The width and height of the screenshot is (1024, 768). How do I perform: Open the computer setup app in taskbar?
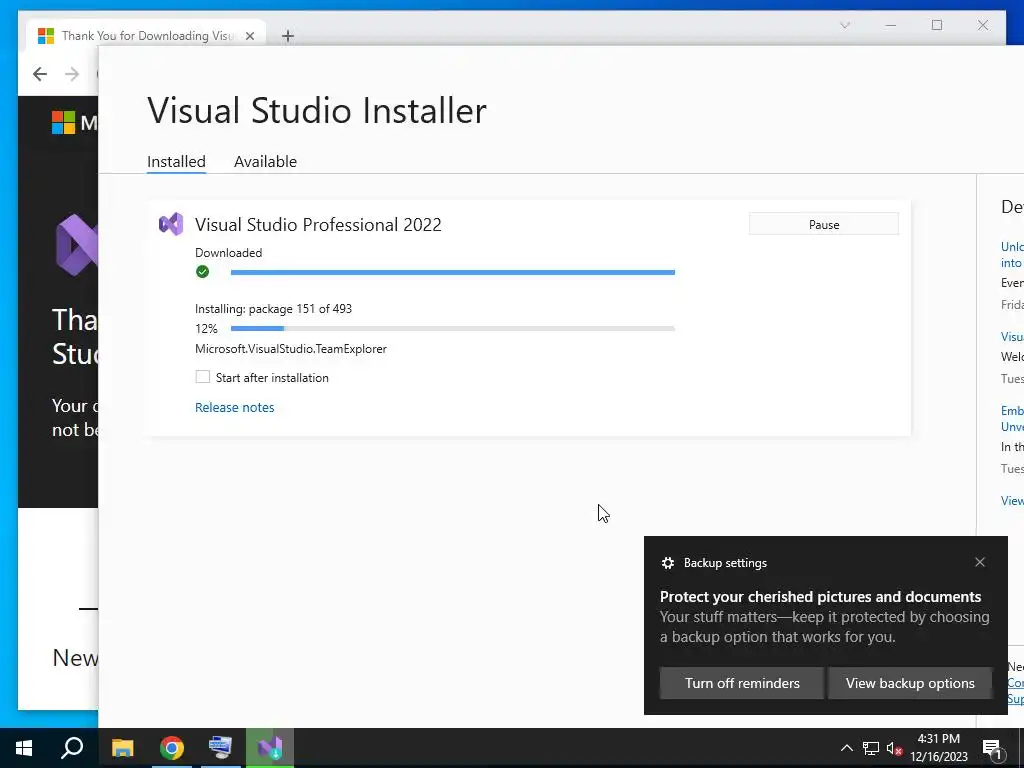point(220,748)
